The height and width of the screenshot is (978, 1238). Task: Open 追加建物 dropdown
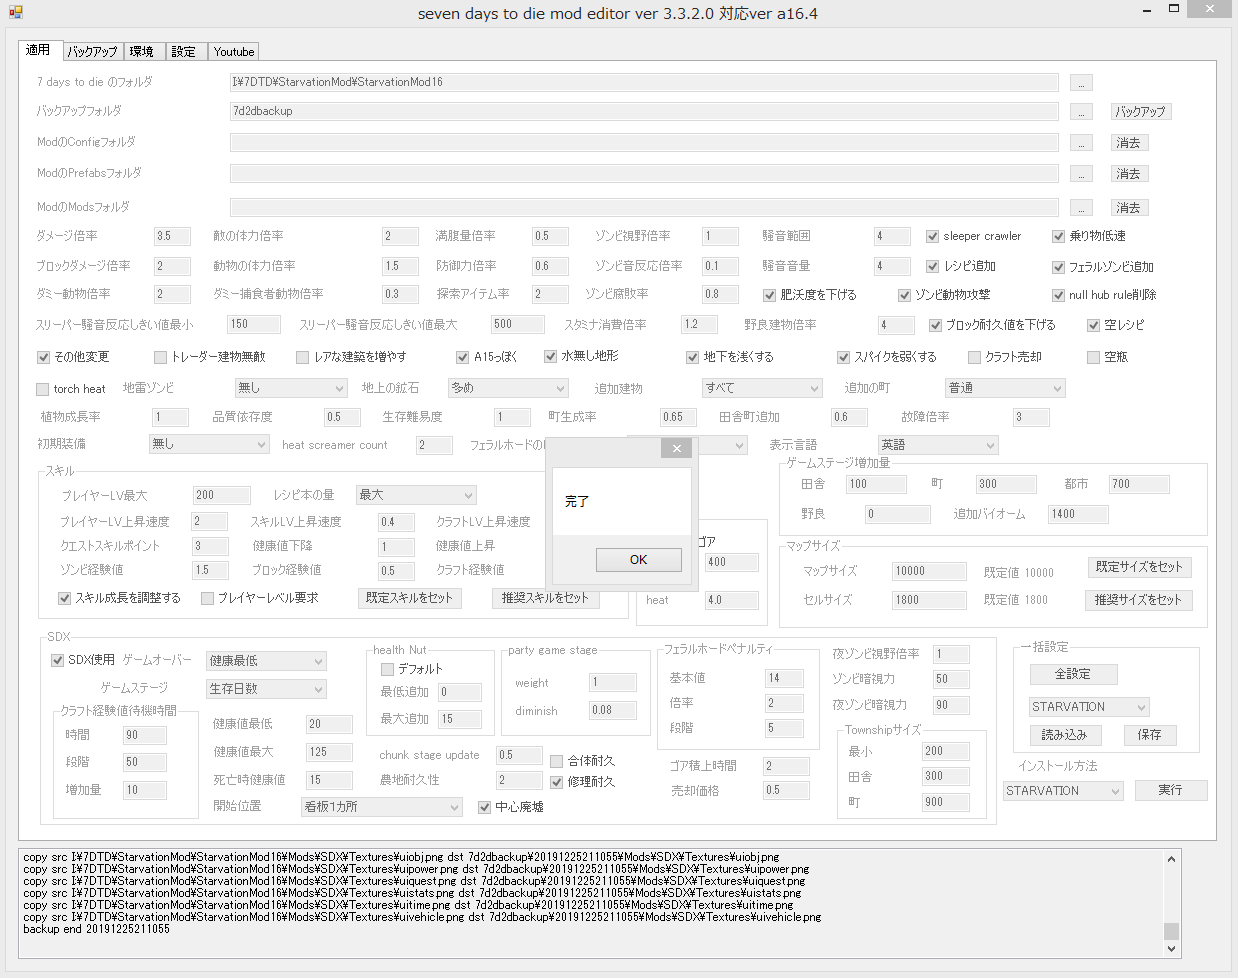click(x=762, y=388)
